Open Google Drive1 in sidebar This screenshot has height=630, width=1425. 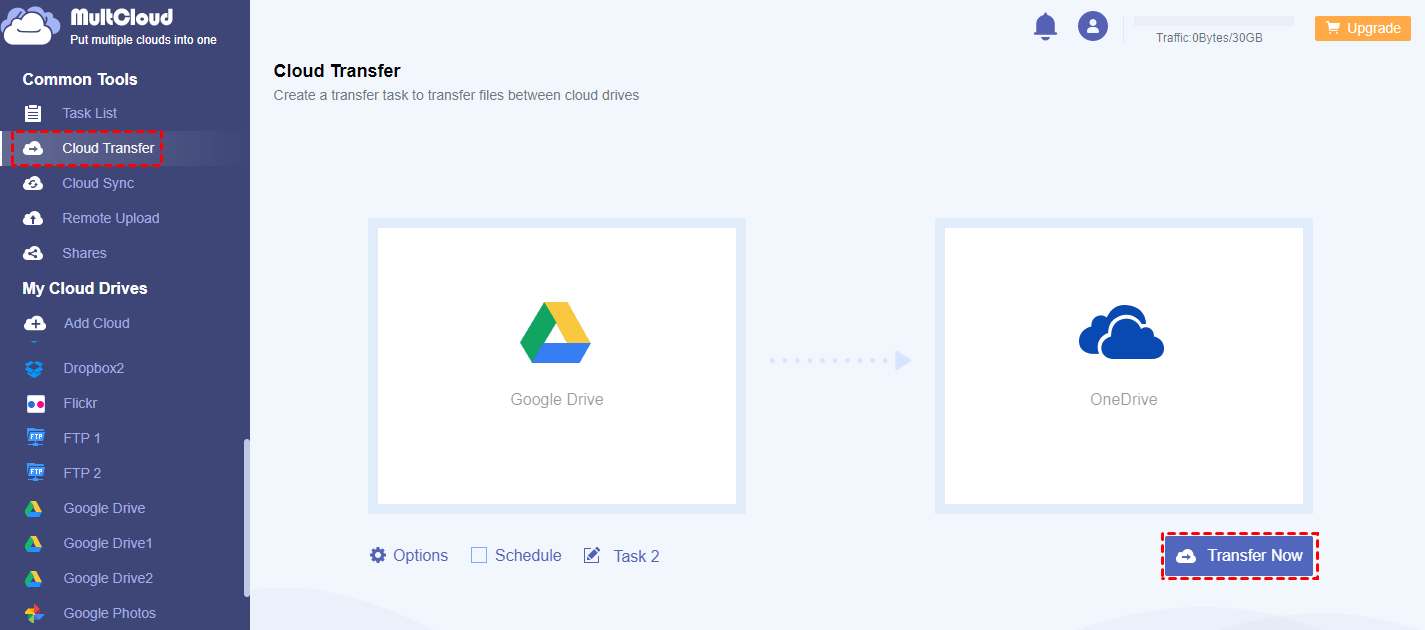(x=108, y=543)
